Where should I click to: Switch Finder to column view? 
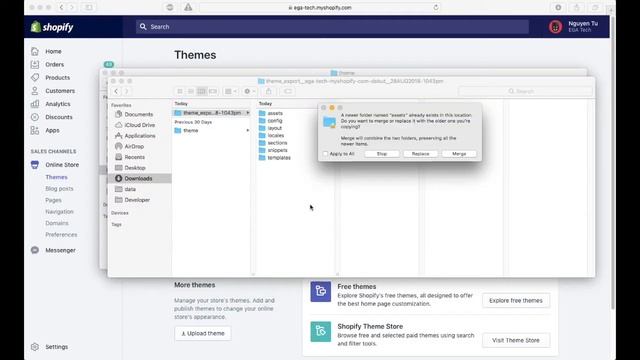[x=202, y=91]
